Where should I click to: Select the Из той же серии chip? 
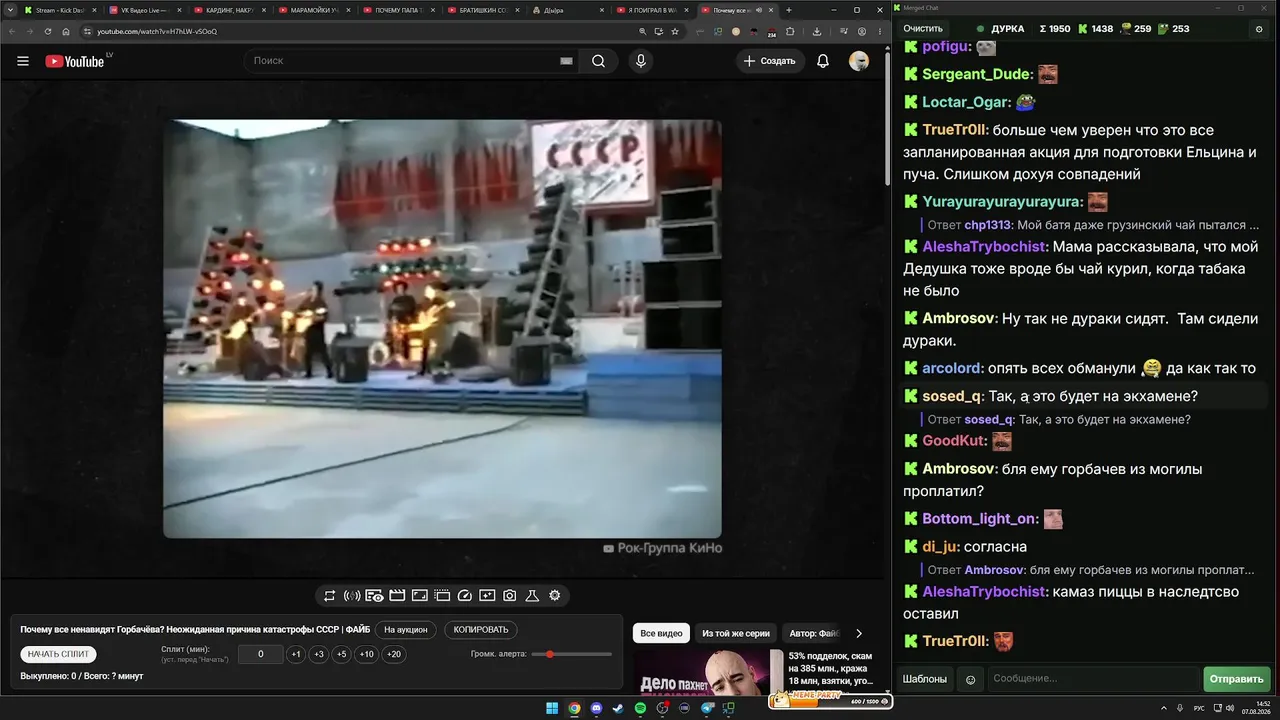click(736, 633)
